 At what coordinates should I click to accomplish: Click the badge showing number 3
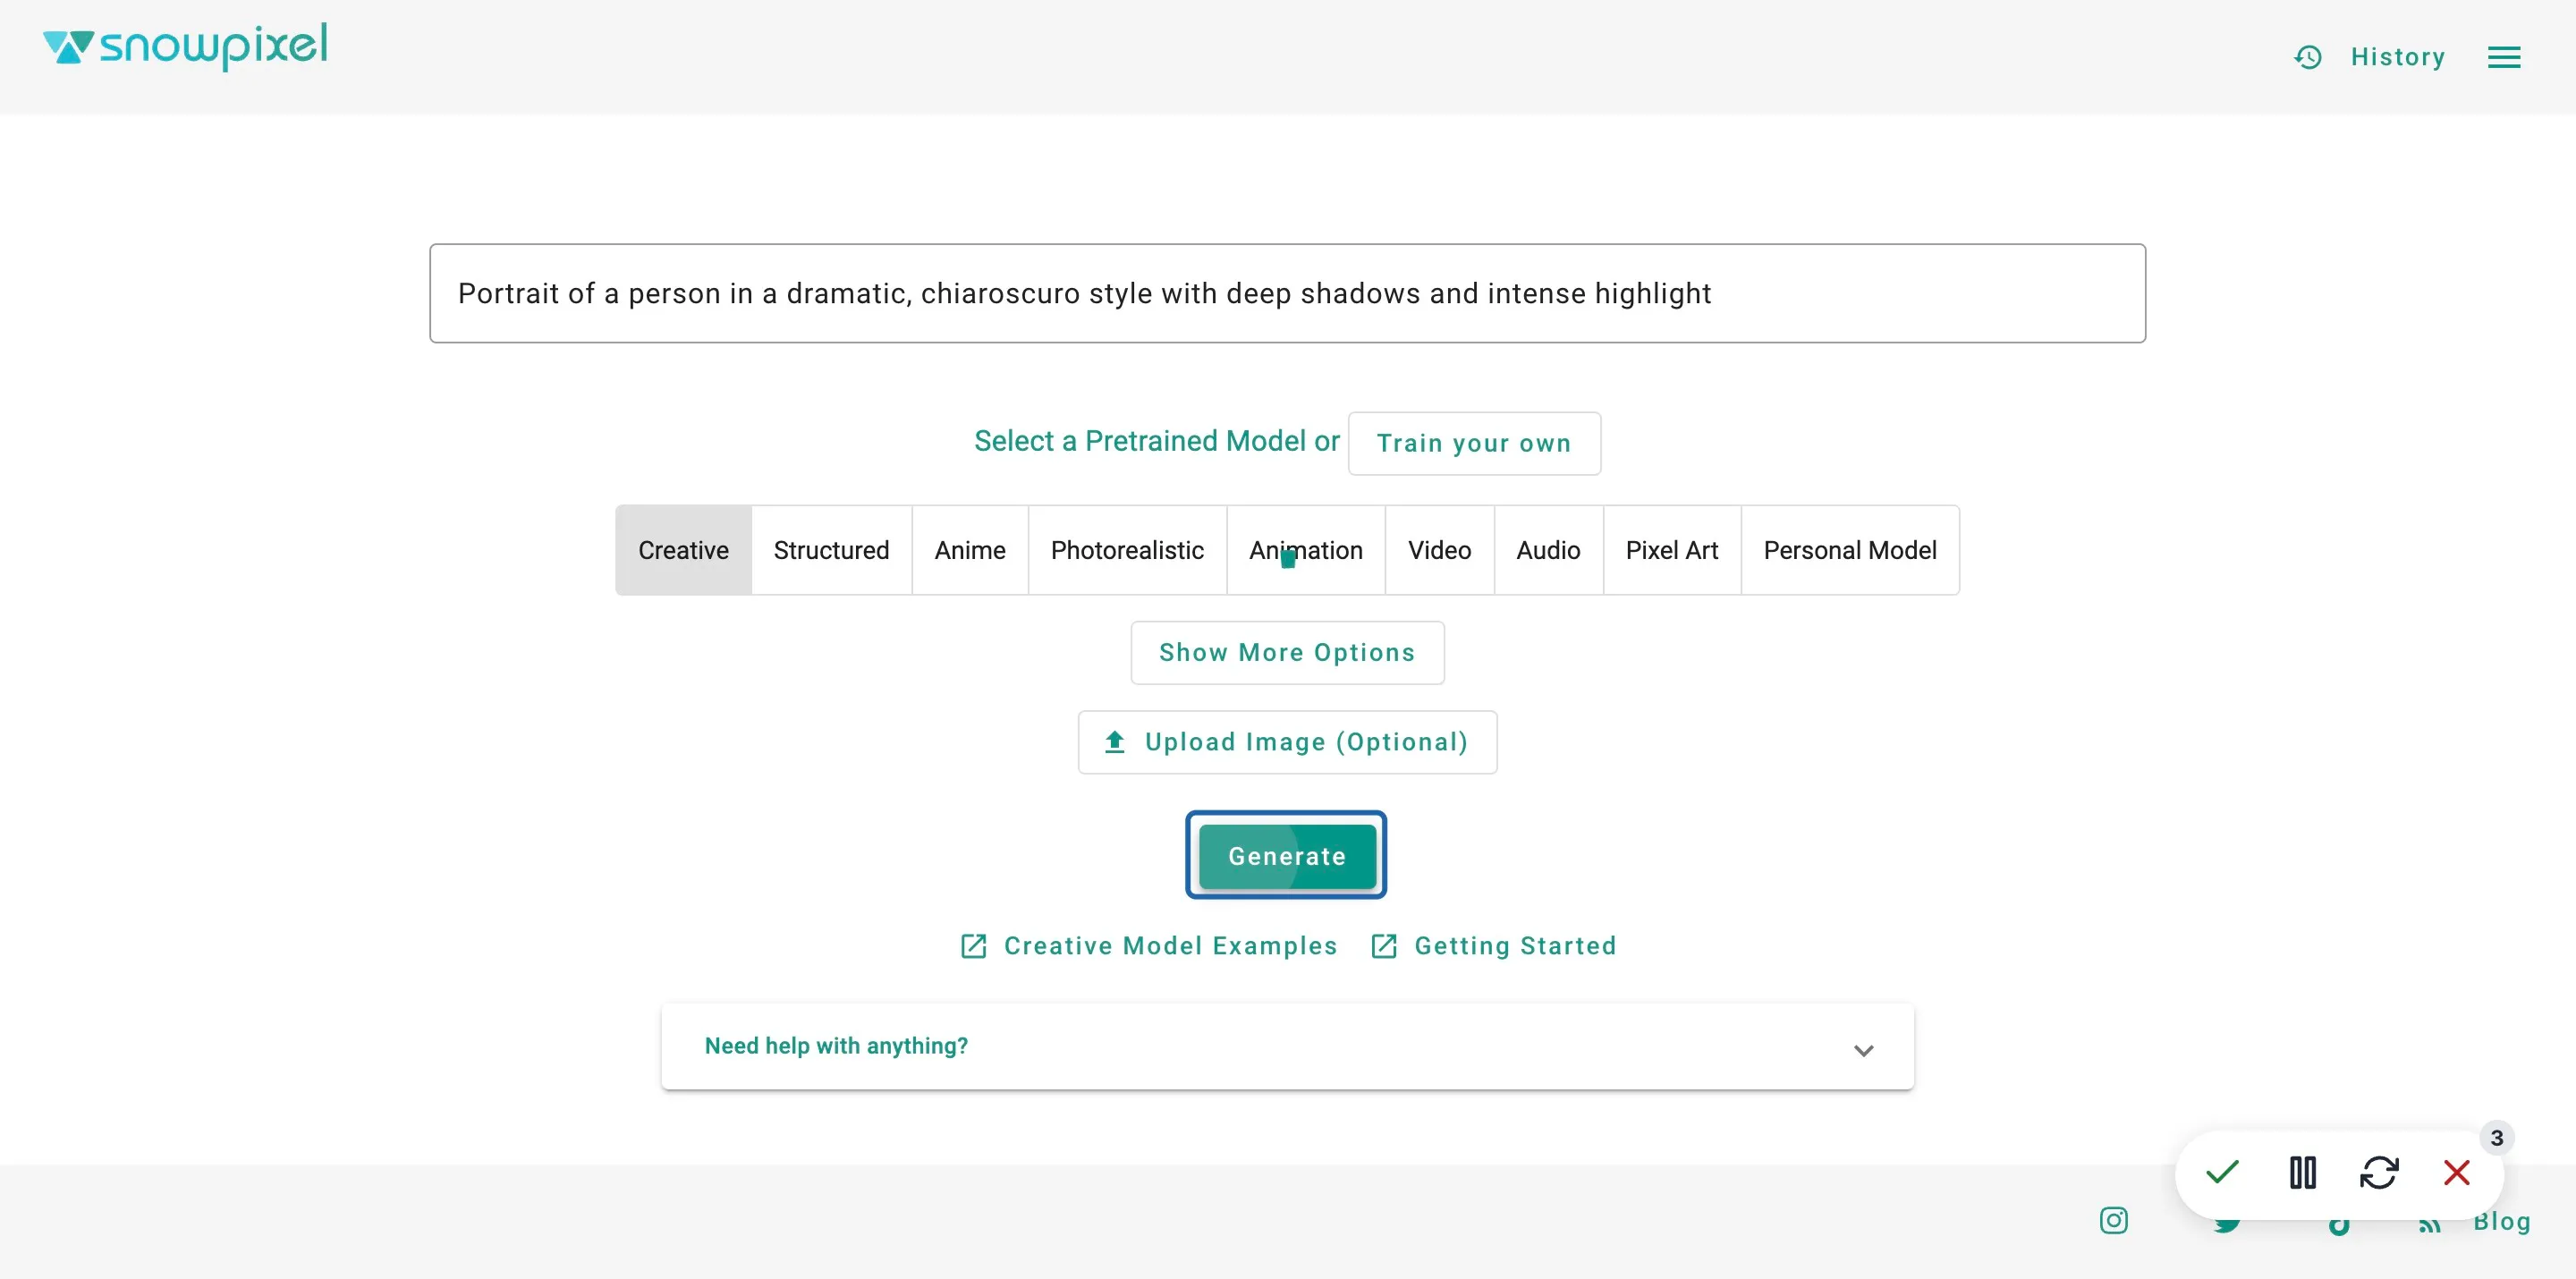point(2496,1138)
